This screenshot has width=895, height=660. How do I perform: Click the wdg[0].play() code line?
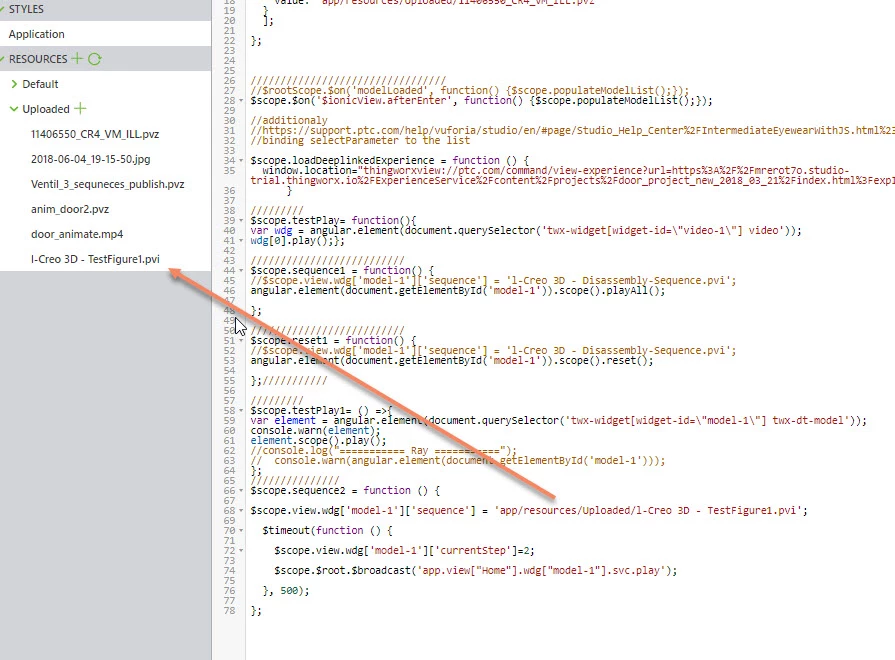pyautogui.click(x=297, y=240)
